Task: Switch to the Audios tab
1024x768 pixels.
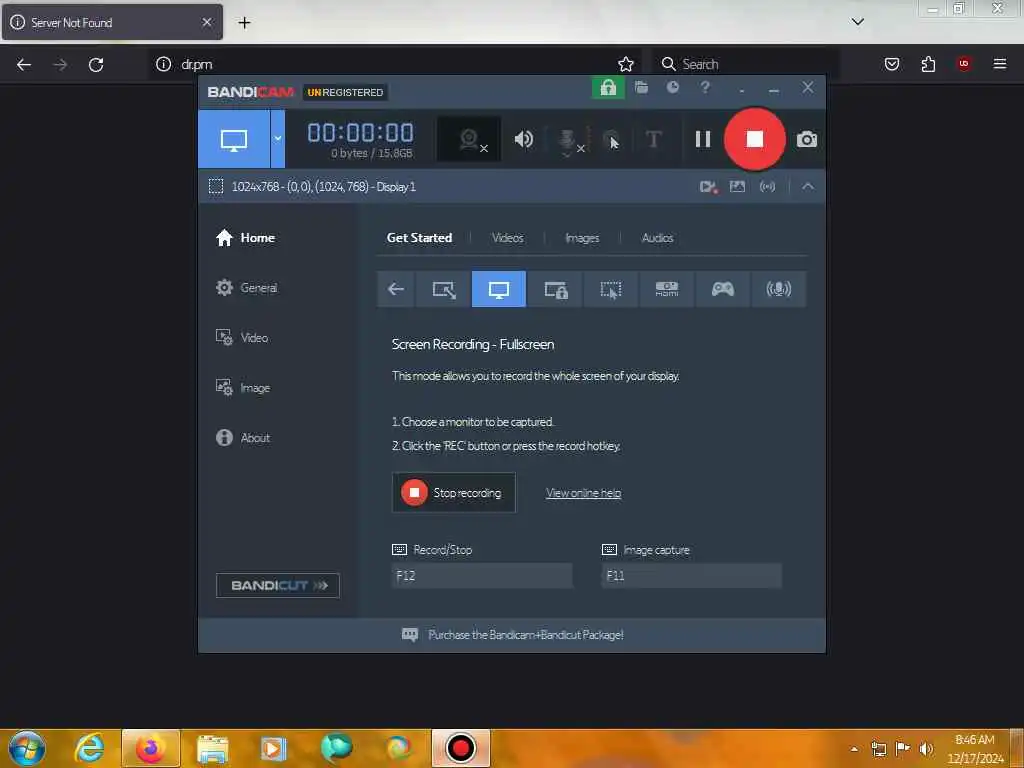Action: pos(657,238)
